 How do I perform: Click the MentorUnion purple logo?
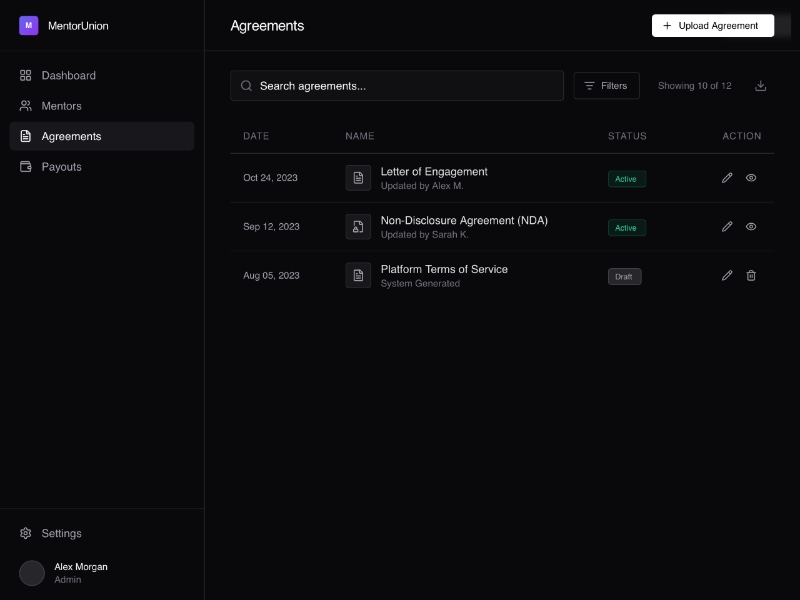(28, 26)
